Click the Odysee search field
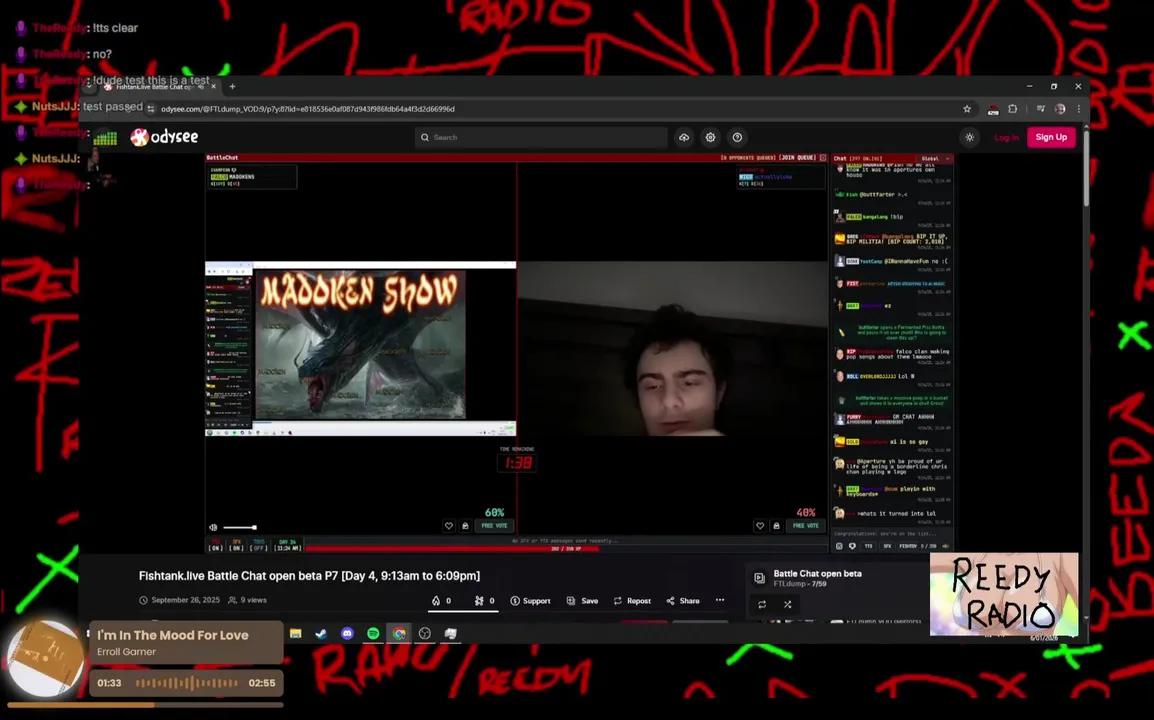1154x720 pixels. pos(541,137)
